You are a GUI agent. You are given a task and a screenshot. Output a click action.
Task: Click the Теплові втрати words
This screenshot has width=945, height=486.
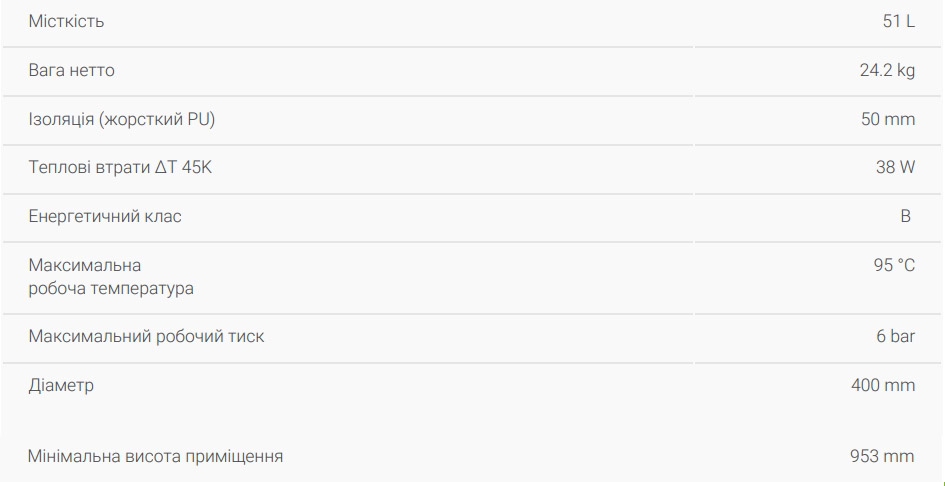point(89,168)
